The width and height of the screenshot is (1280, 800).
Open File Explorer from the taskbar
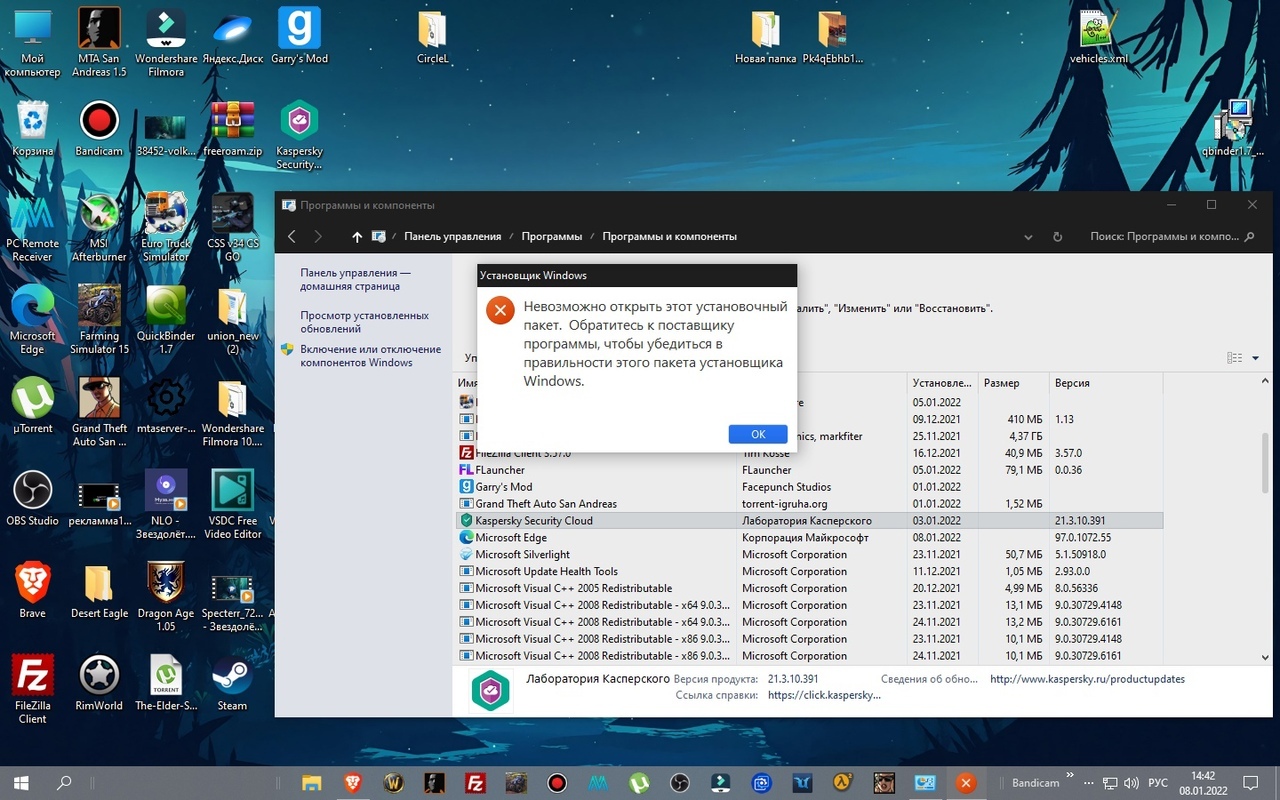pos(312,782)
